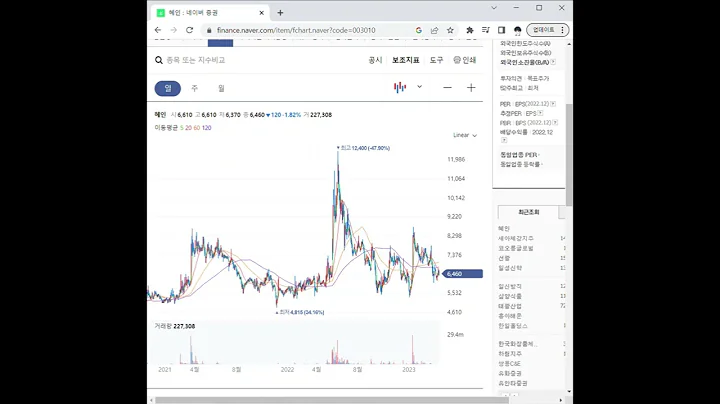Click the tab search chevron in title bar
Screen dimensions: 720x404
tap(494, 8)
